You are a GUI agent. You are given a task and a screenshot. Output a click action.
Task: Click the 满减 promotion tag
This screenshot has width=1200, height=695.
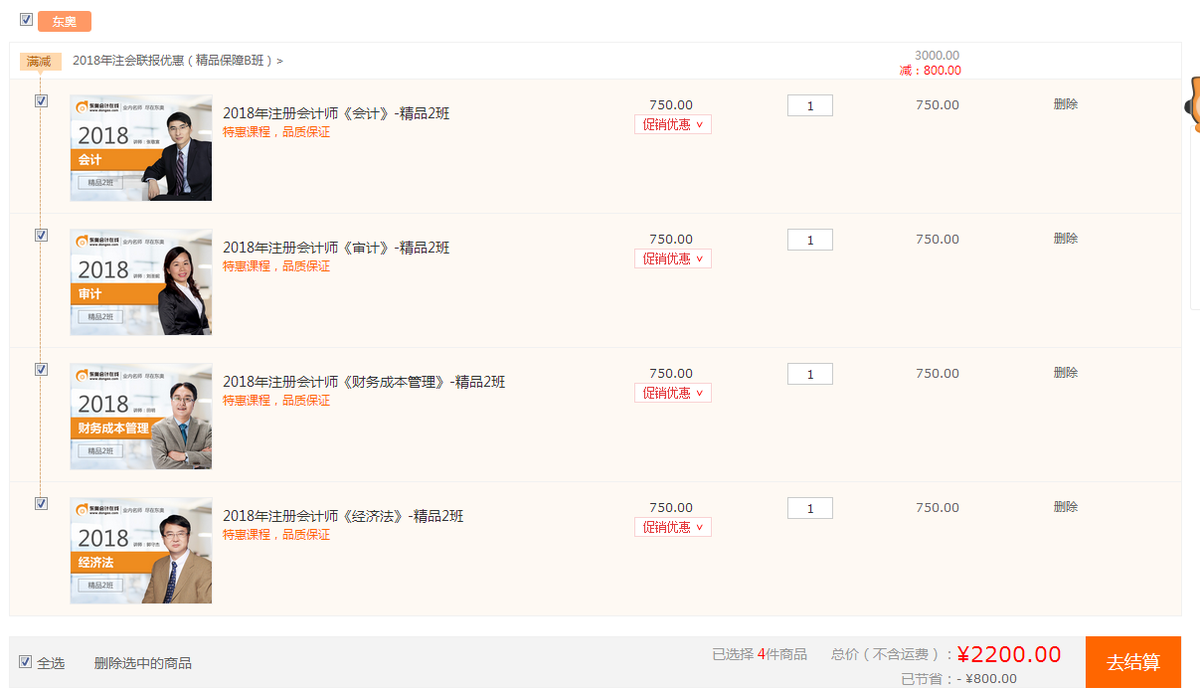click(40, 61)
